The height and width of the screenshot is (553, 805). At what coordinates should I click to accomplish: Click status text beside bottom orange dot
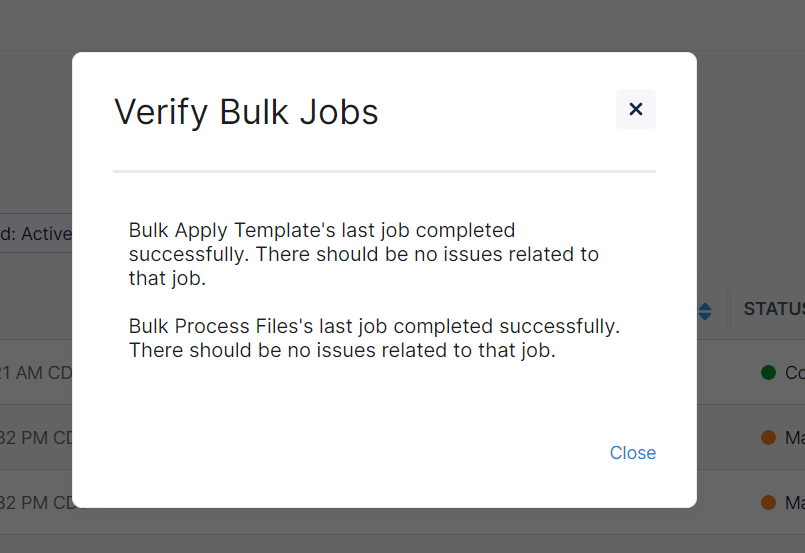coord(794,502)
